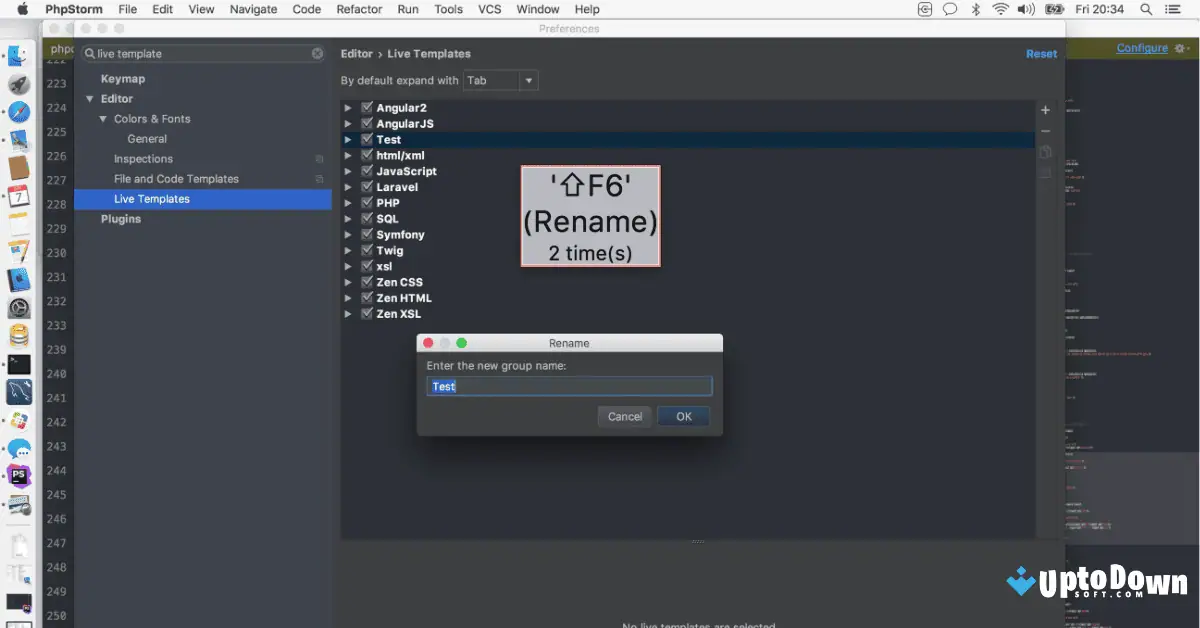Select the group name input field
This screenshot has width=1200, height=628.
coord(569,386)
